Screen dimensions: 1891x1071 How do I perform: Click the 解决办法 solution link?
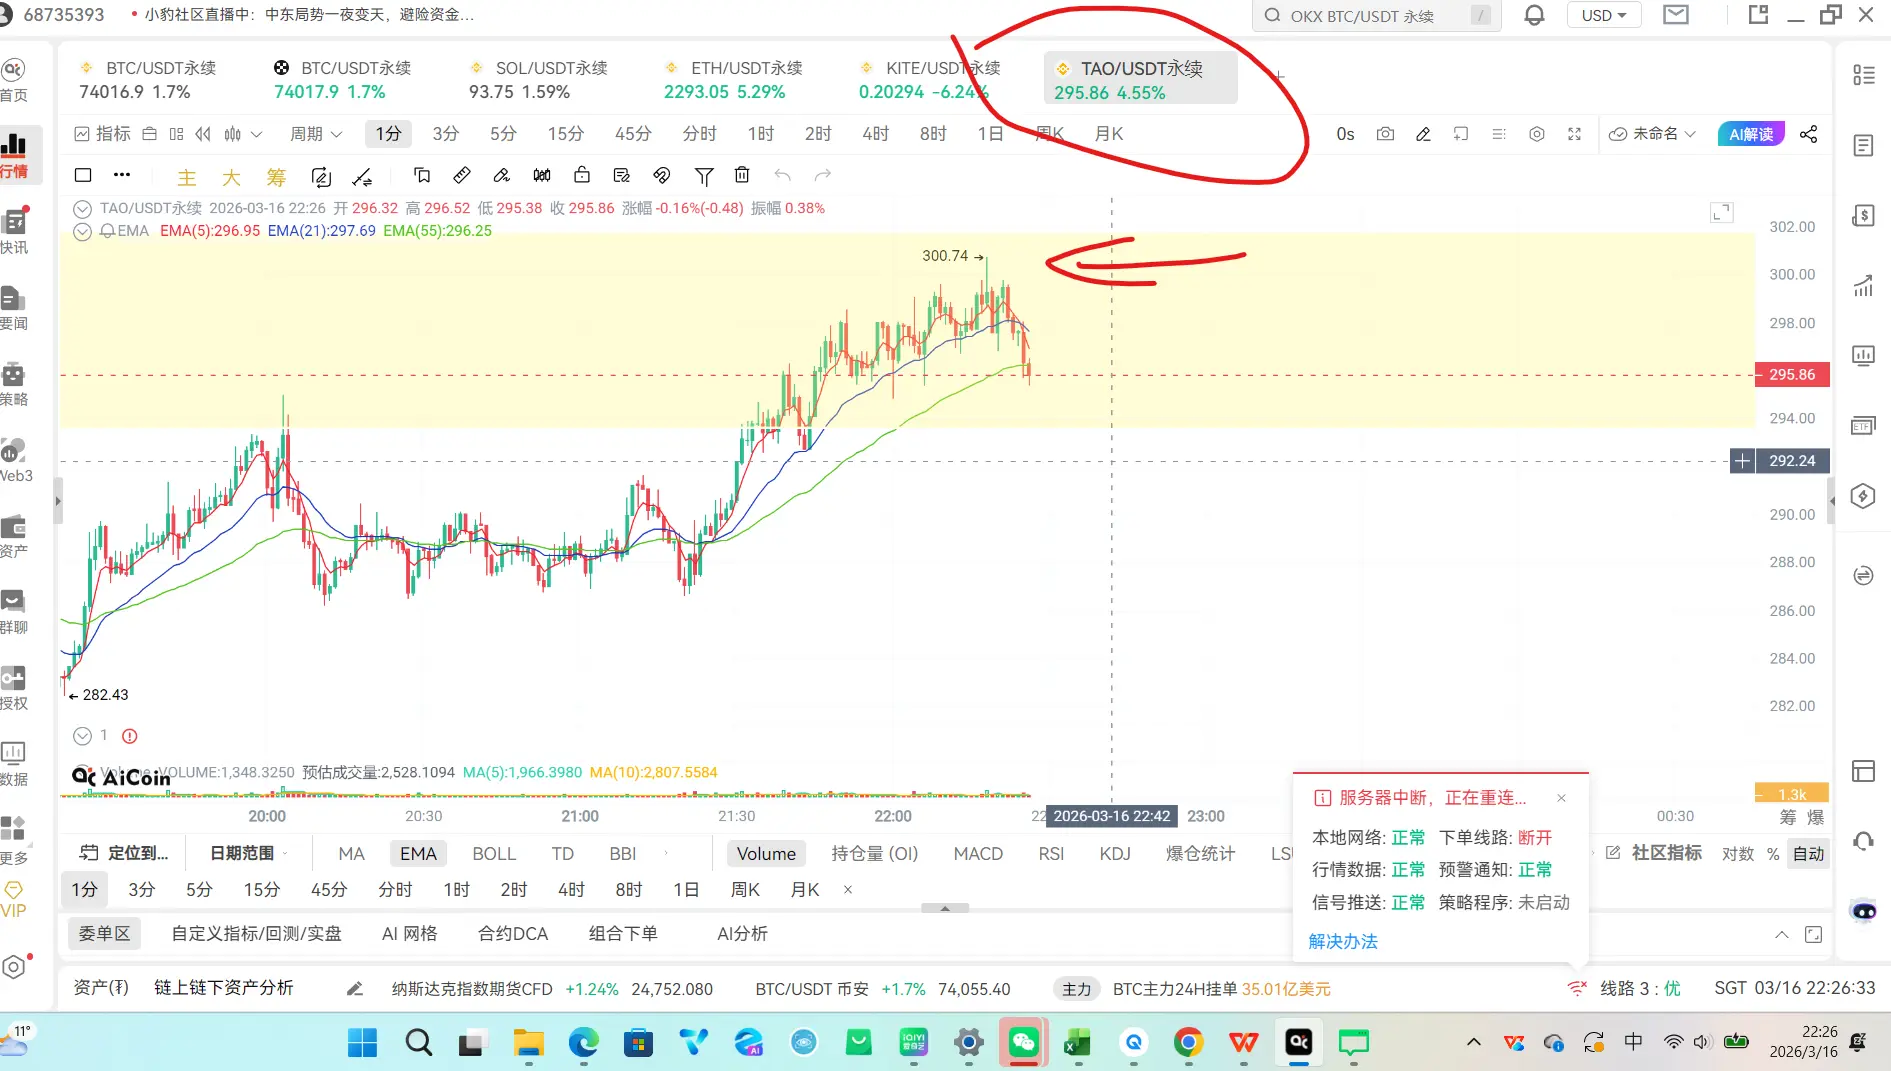[x=1343, y=942]
